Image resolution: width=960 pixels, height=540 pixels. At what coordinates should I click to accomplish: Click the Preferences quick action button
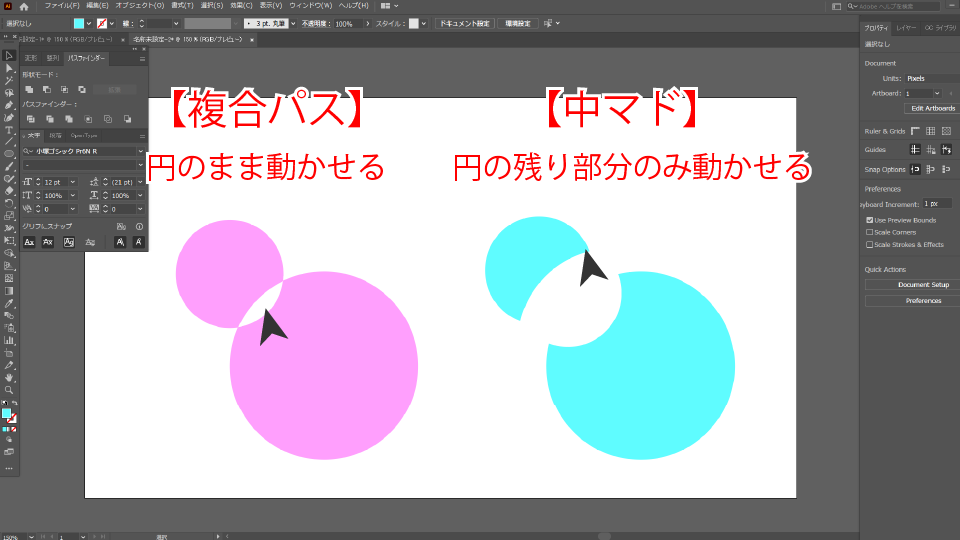pos(913,301)
